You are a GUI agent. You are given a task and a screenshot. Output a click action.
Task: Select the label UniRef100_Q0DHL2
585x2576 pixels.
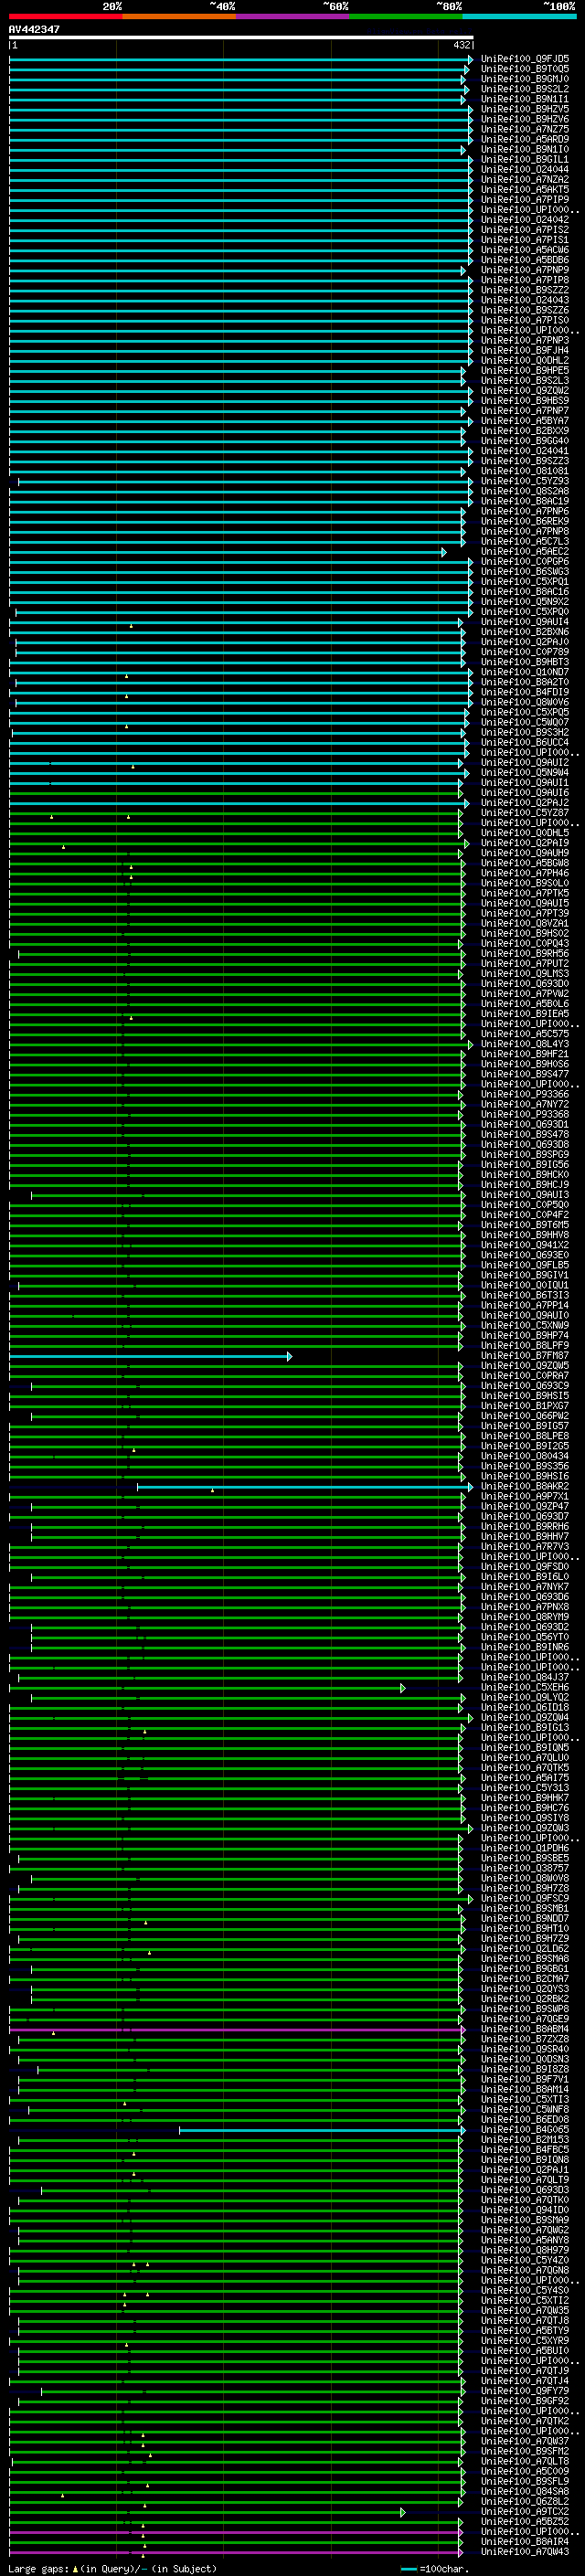click(525, 360)
